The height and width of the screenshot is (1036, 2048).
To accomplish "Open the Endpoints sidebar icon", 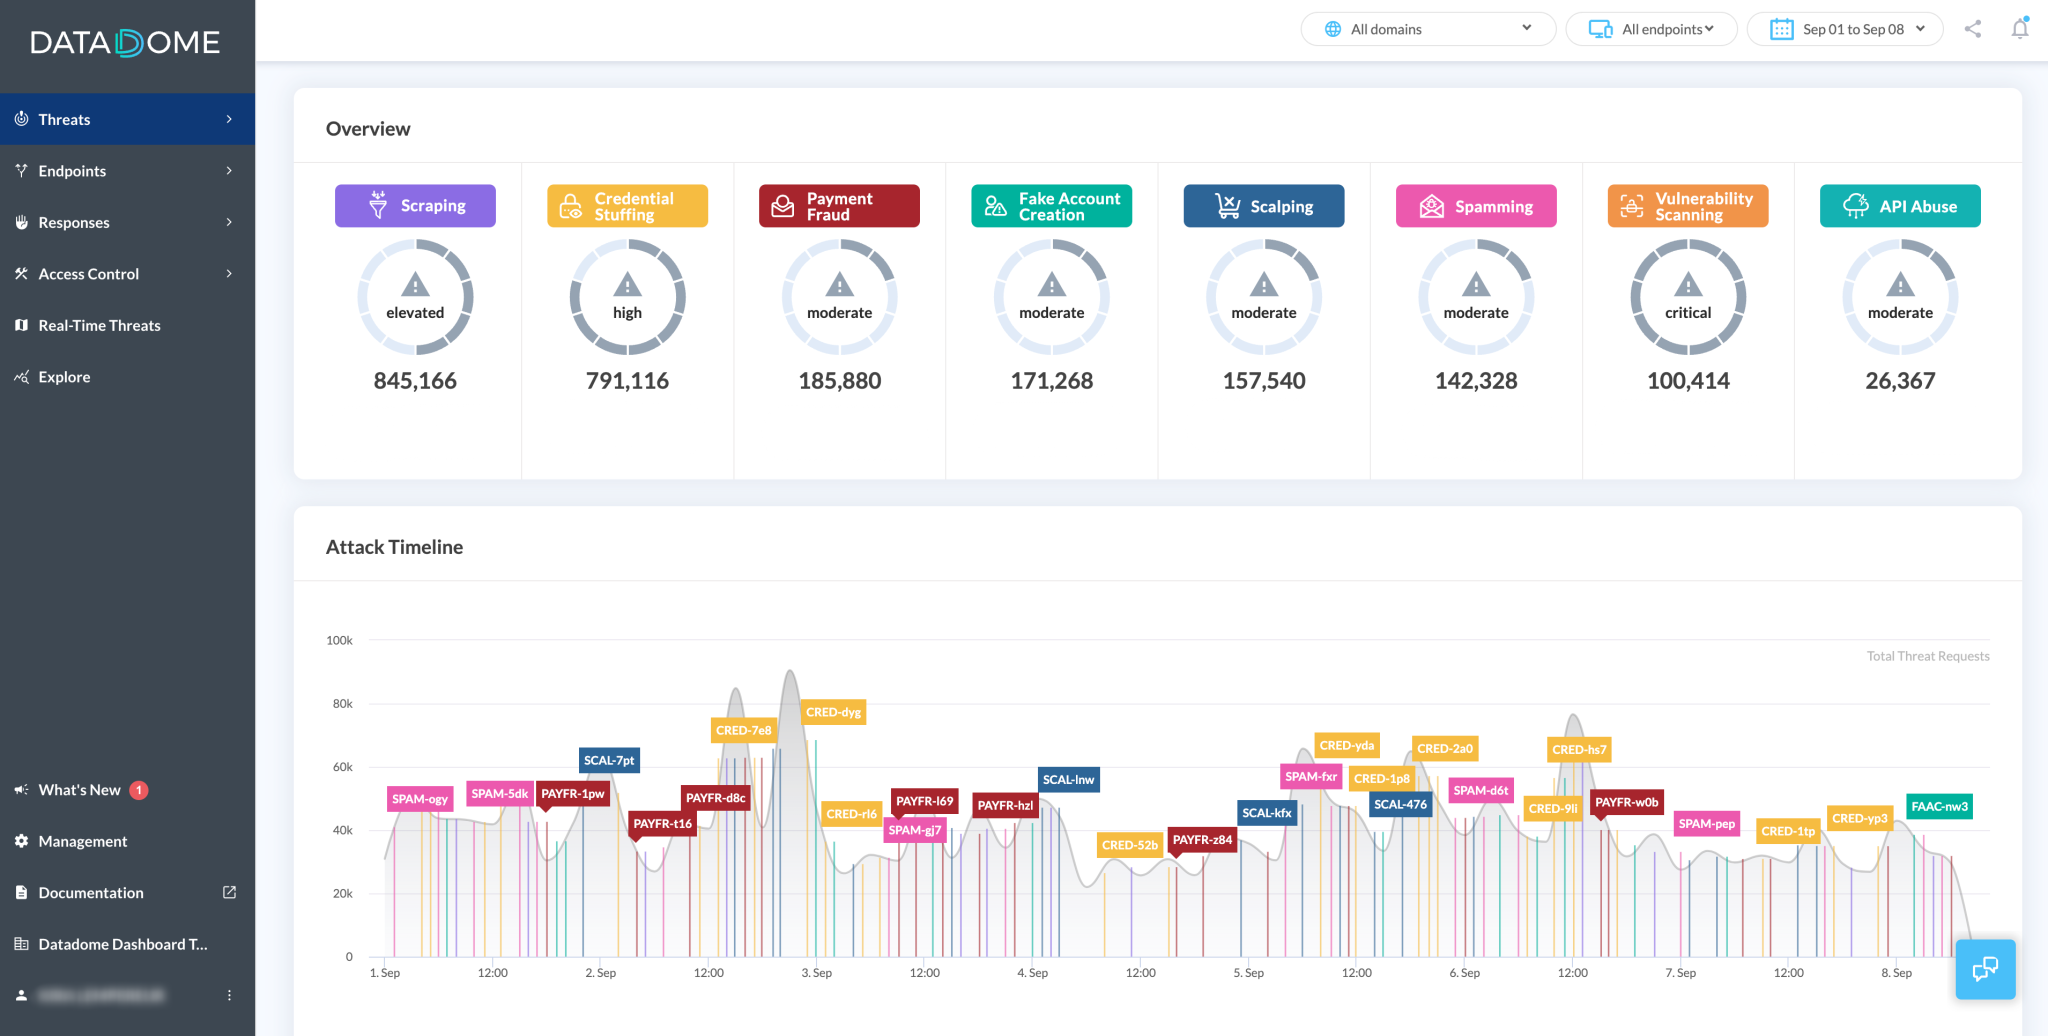I will pyautogui.click(x=21, y=170).
